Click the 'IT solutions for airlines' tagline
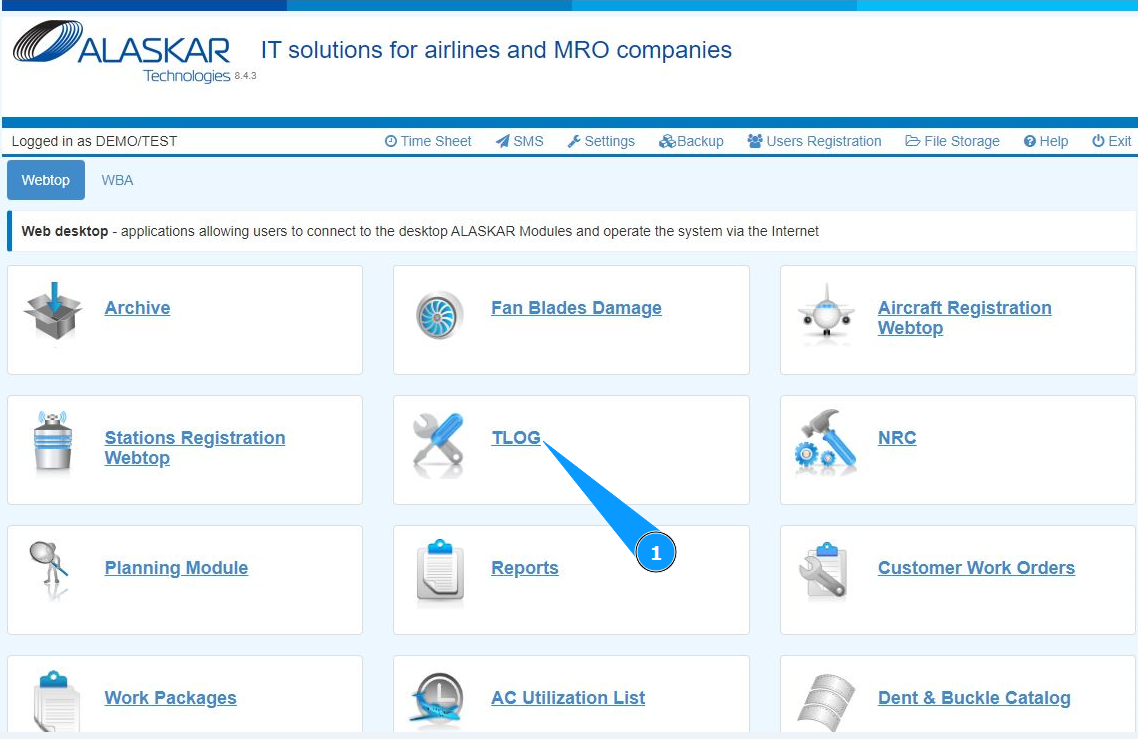 (x=496, y=49)
